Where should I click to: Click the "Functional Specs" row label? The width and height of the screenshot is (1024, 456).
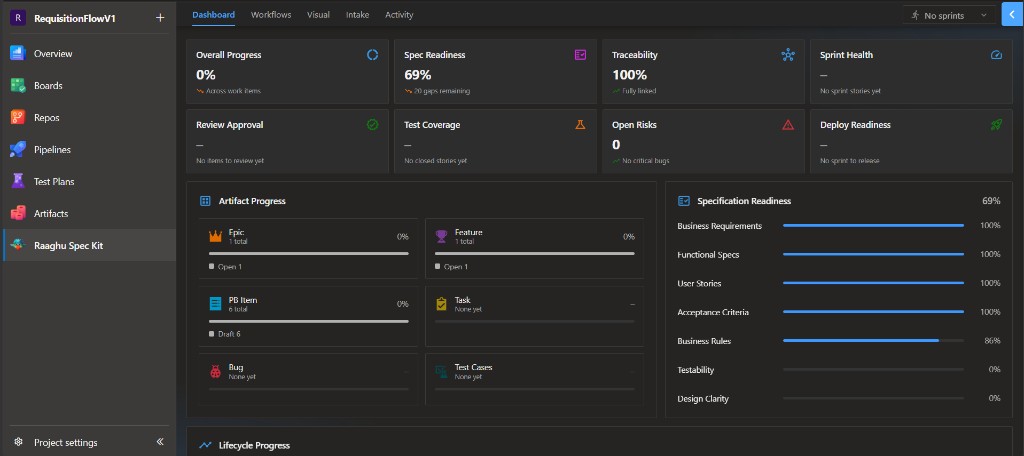709,255
